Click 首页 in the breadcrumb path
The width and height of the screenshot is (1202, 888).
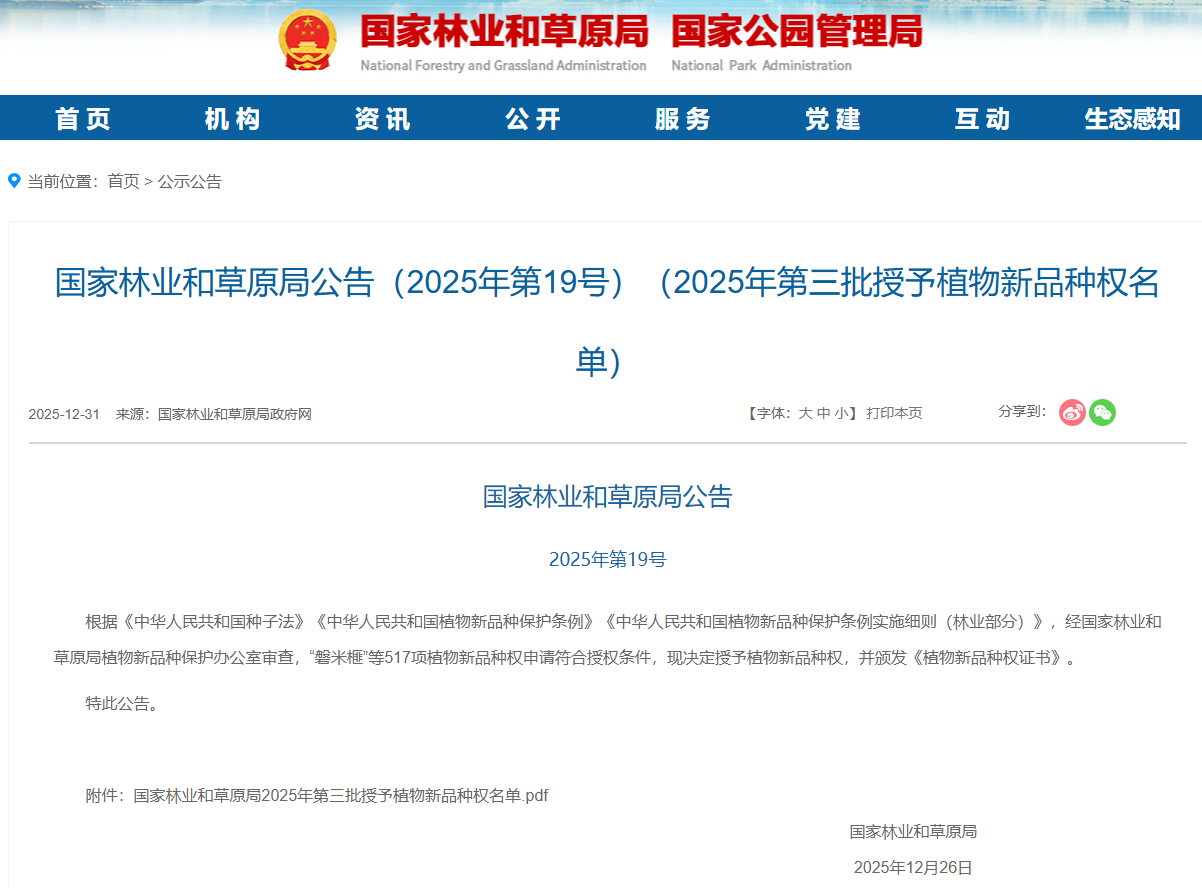124,181
